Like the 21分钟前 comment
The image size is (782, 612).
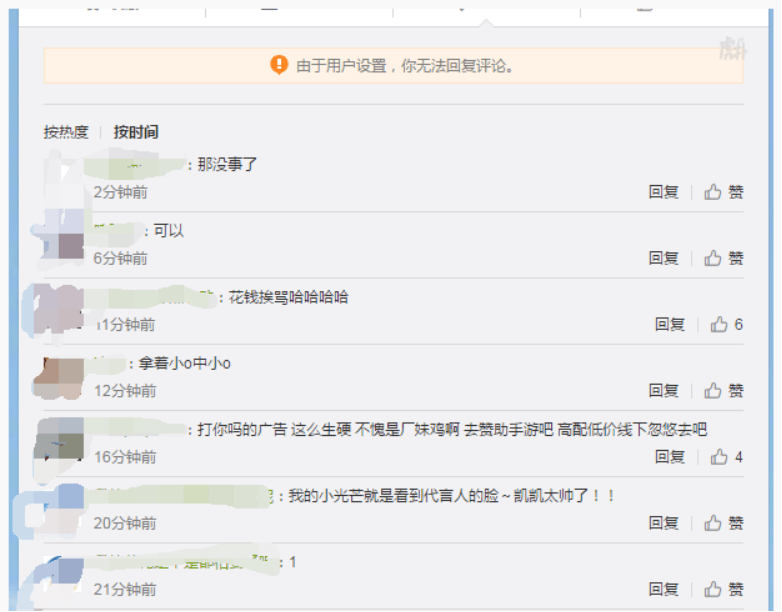click(724, 590)
